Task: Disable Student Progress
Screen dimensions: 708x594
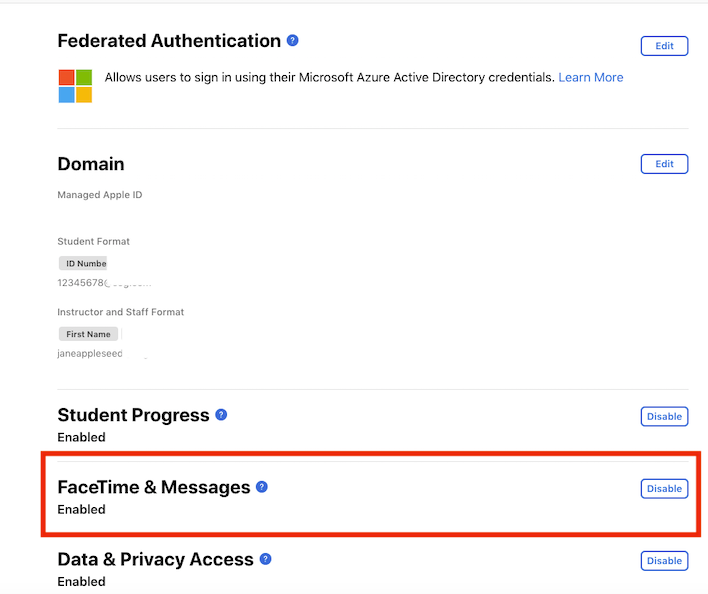Action: click(664, 416)
